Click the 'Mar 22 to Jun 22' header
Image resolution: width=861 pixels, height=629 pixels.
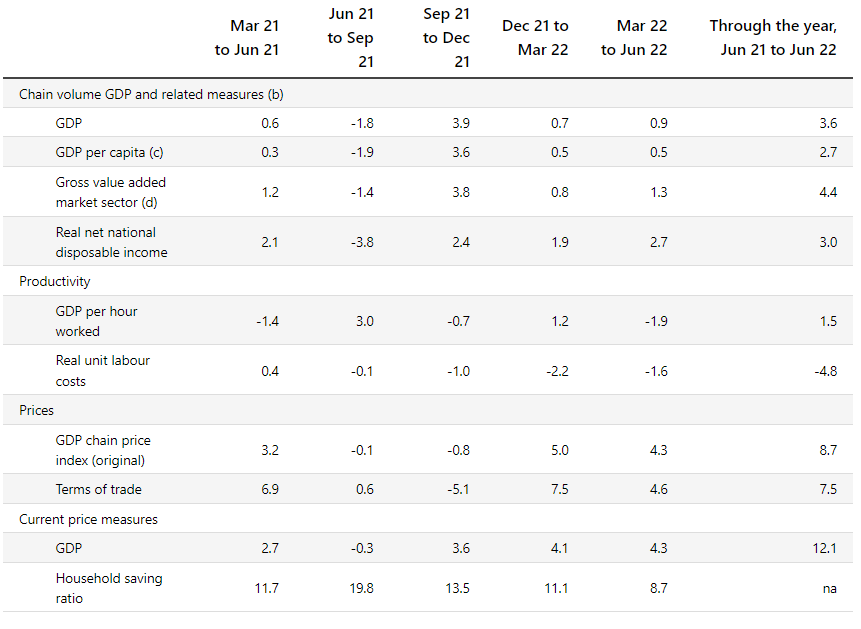point(634,38)
